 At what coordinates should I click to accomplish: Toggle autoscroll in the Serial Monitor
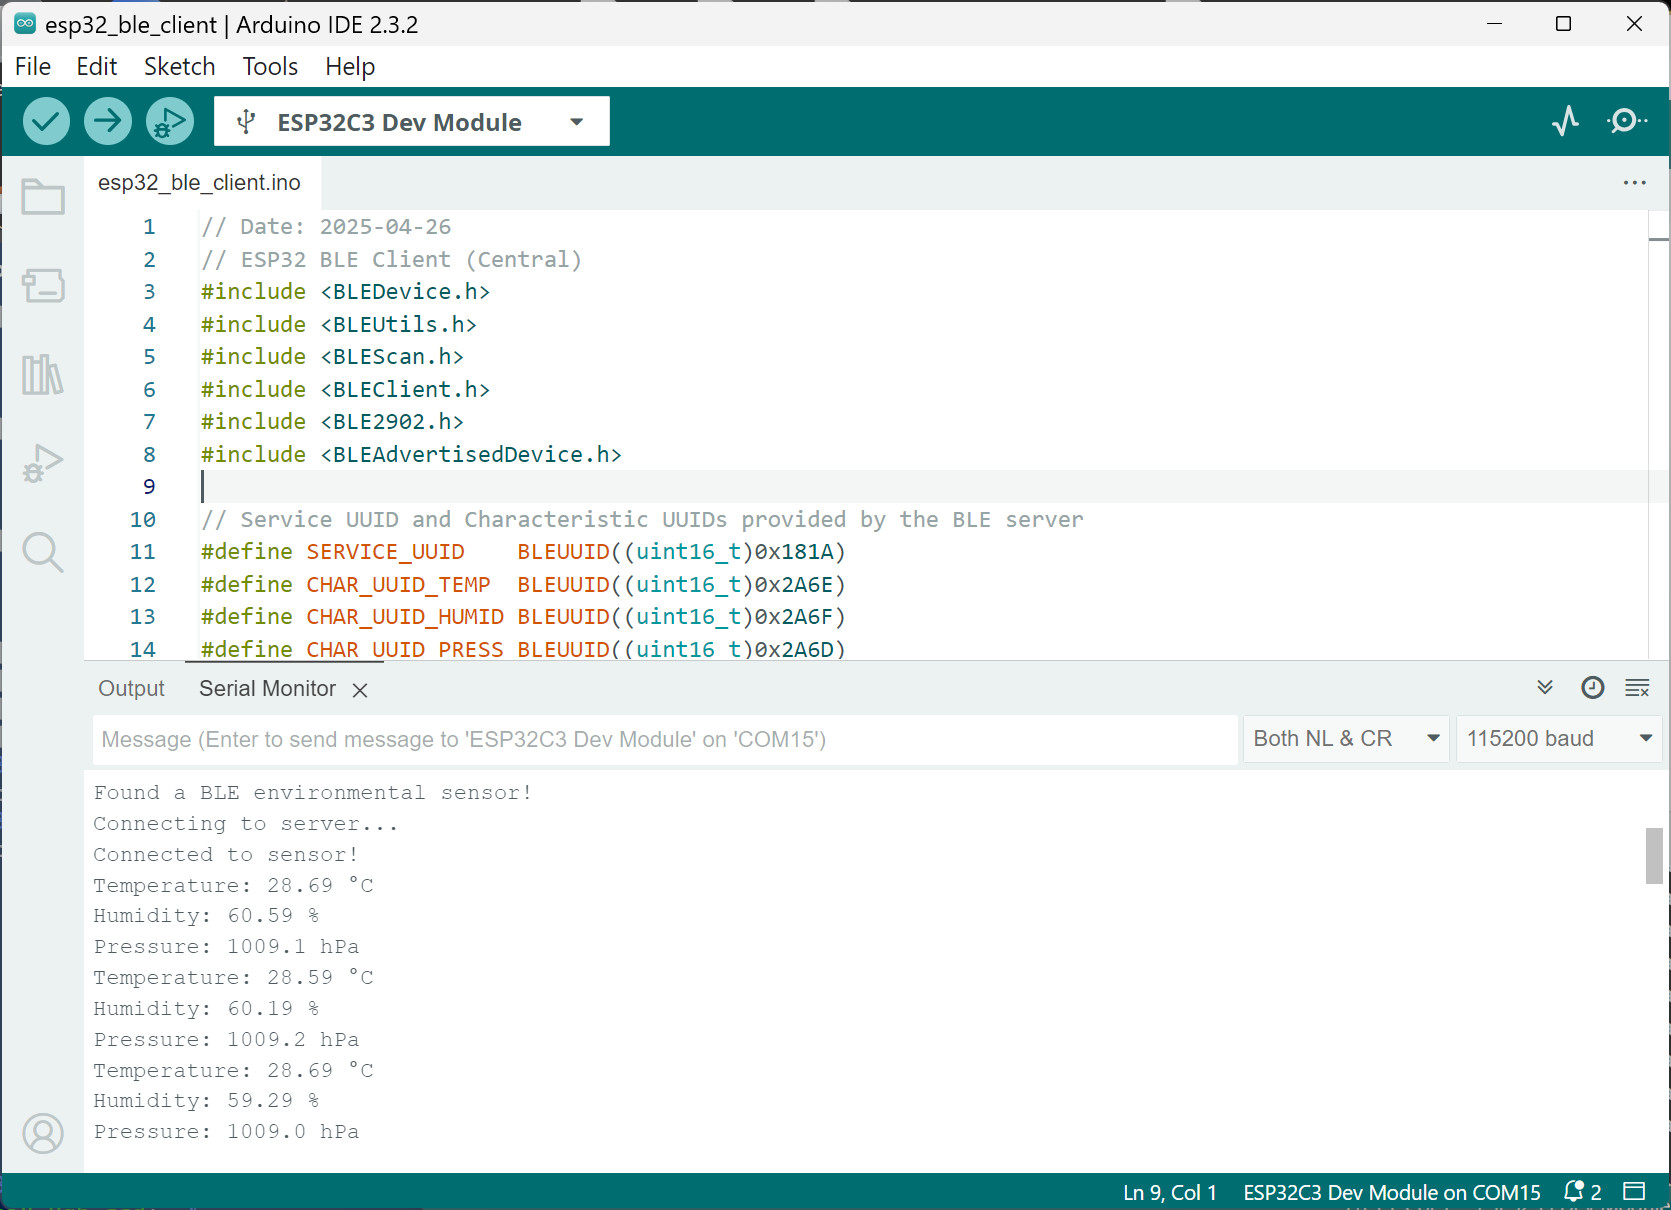(1545, 688)
